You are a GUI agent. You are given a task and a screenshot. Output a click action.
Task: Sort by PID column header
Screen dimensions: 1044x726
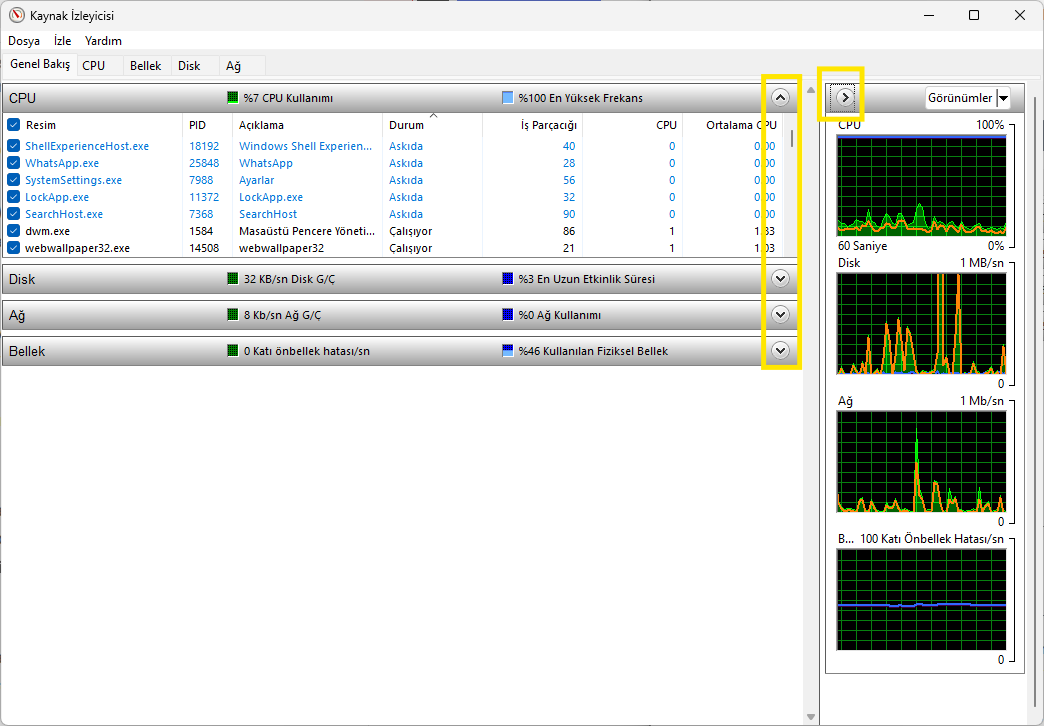[207, 125]
